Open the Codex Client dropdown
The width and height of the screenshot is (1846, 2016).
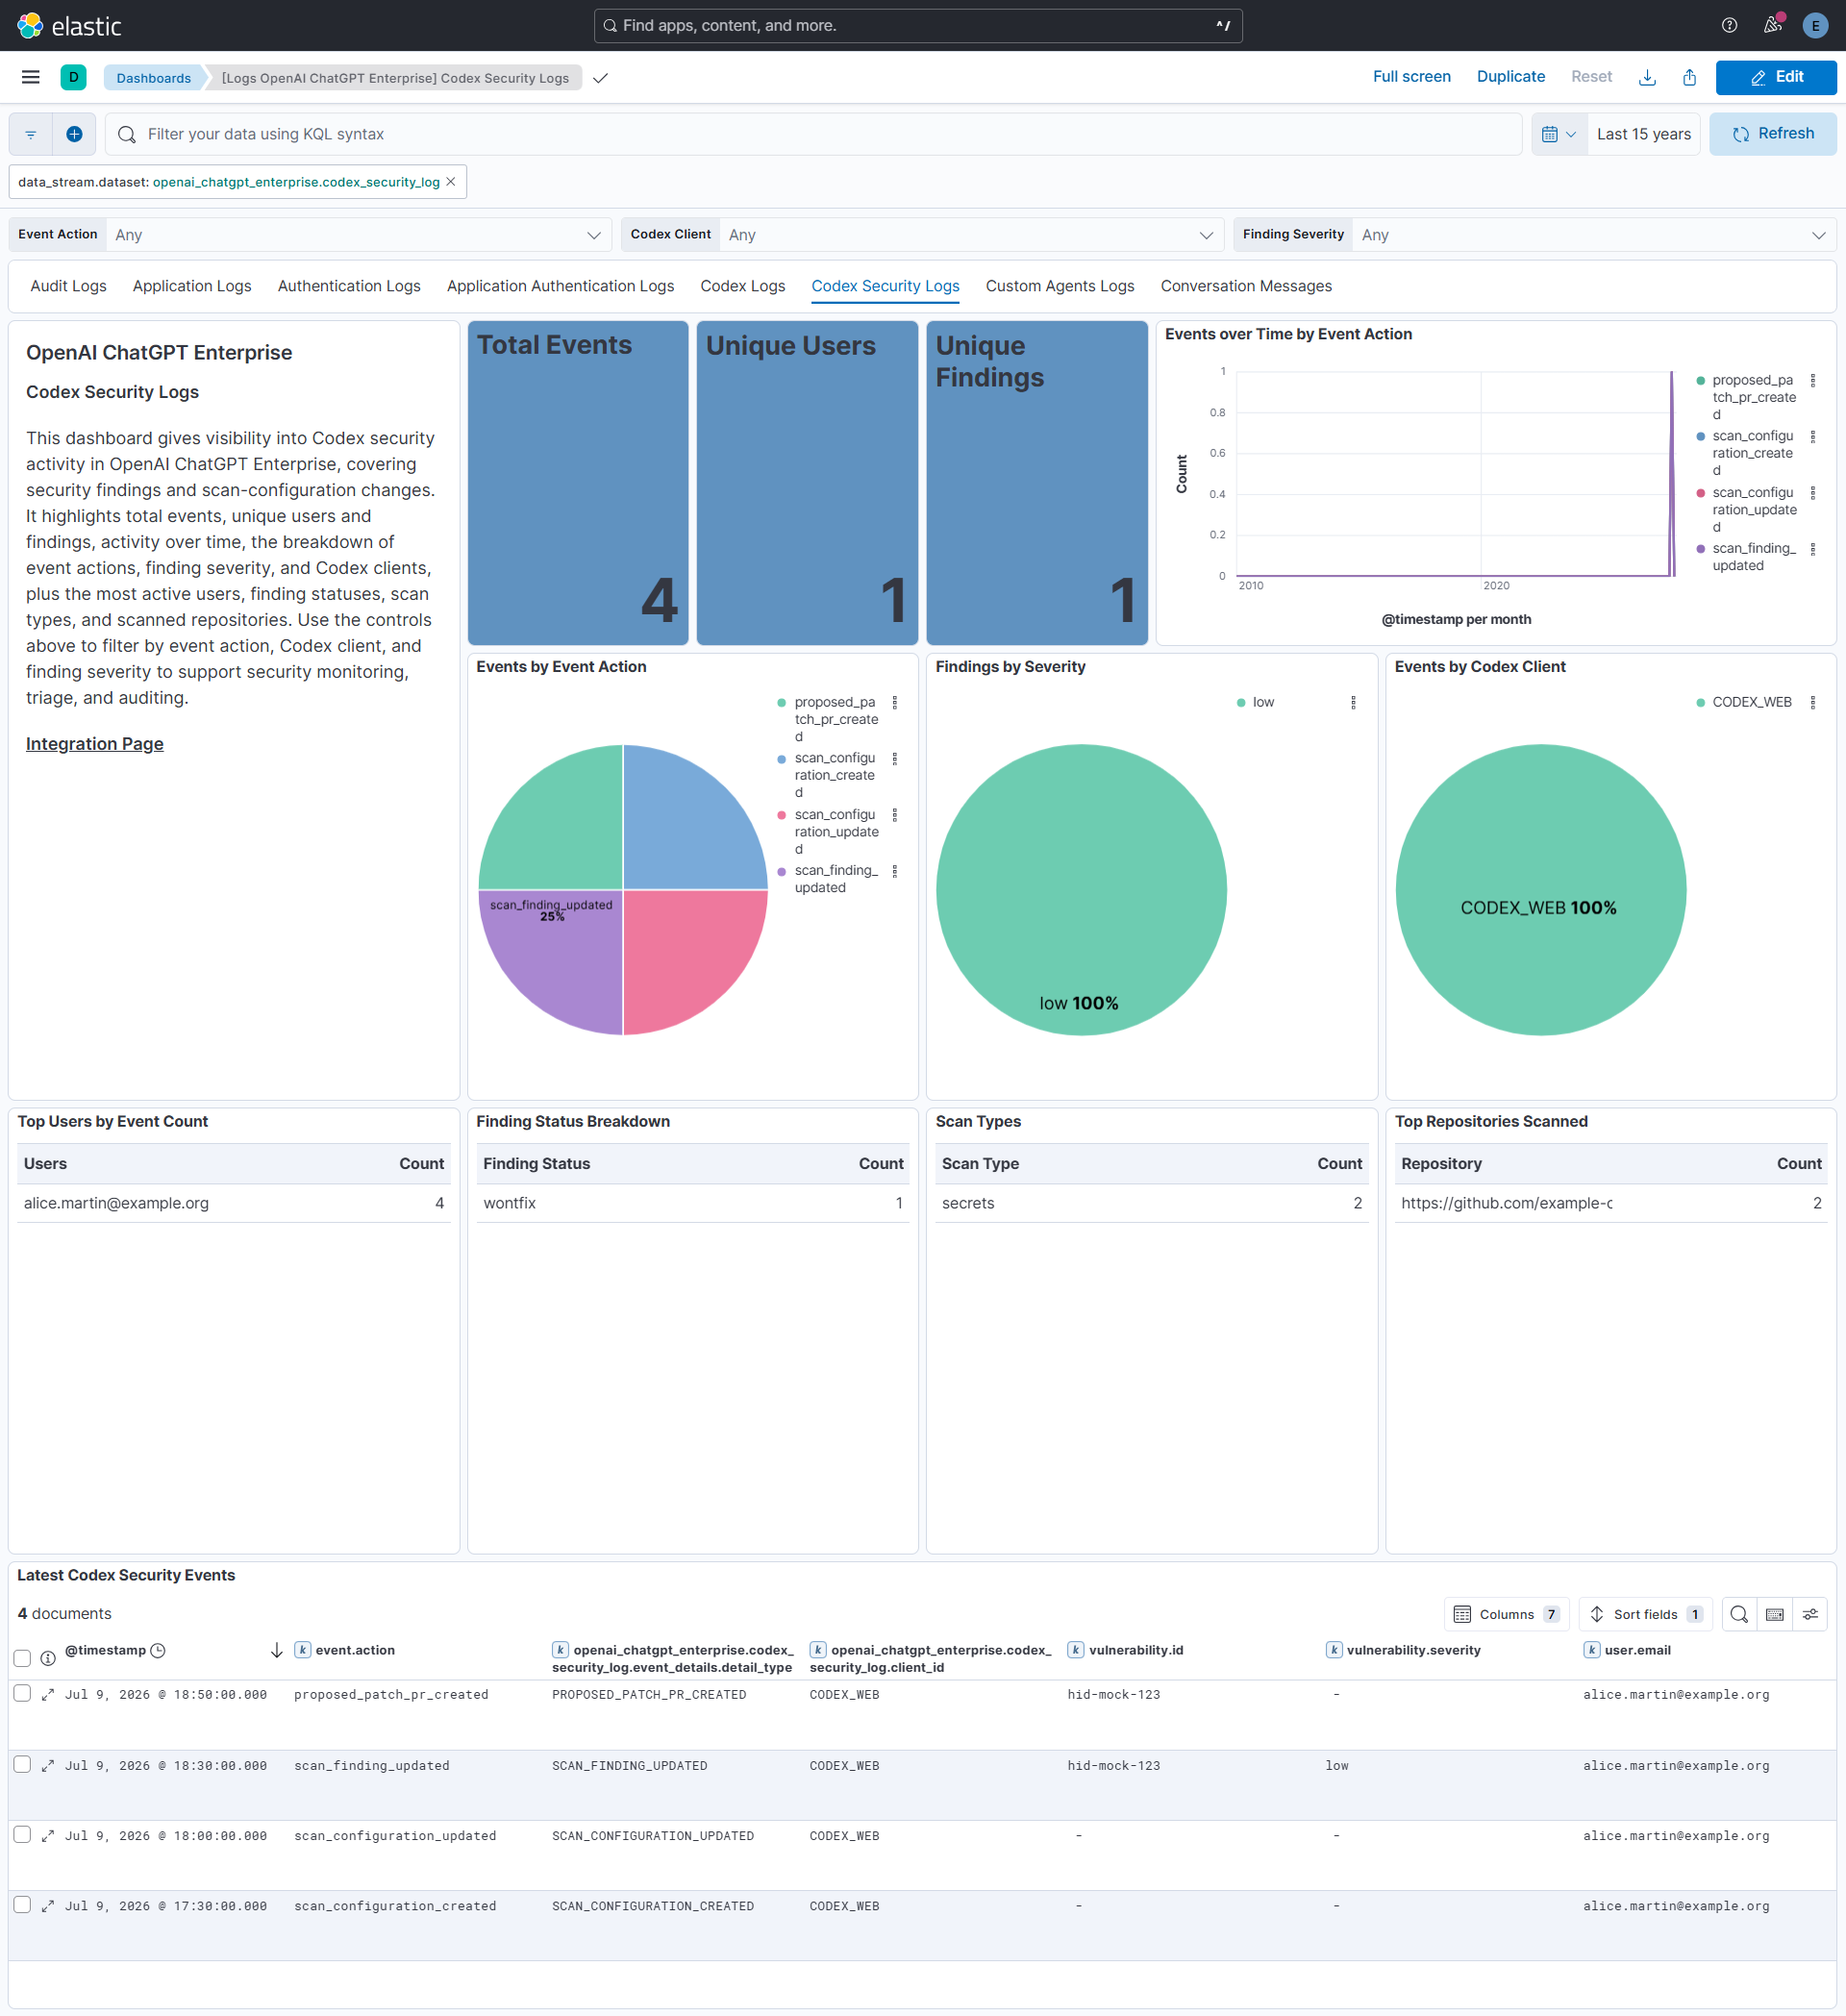point(971,235)
